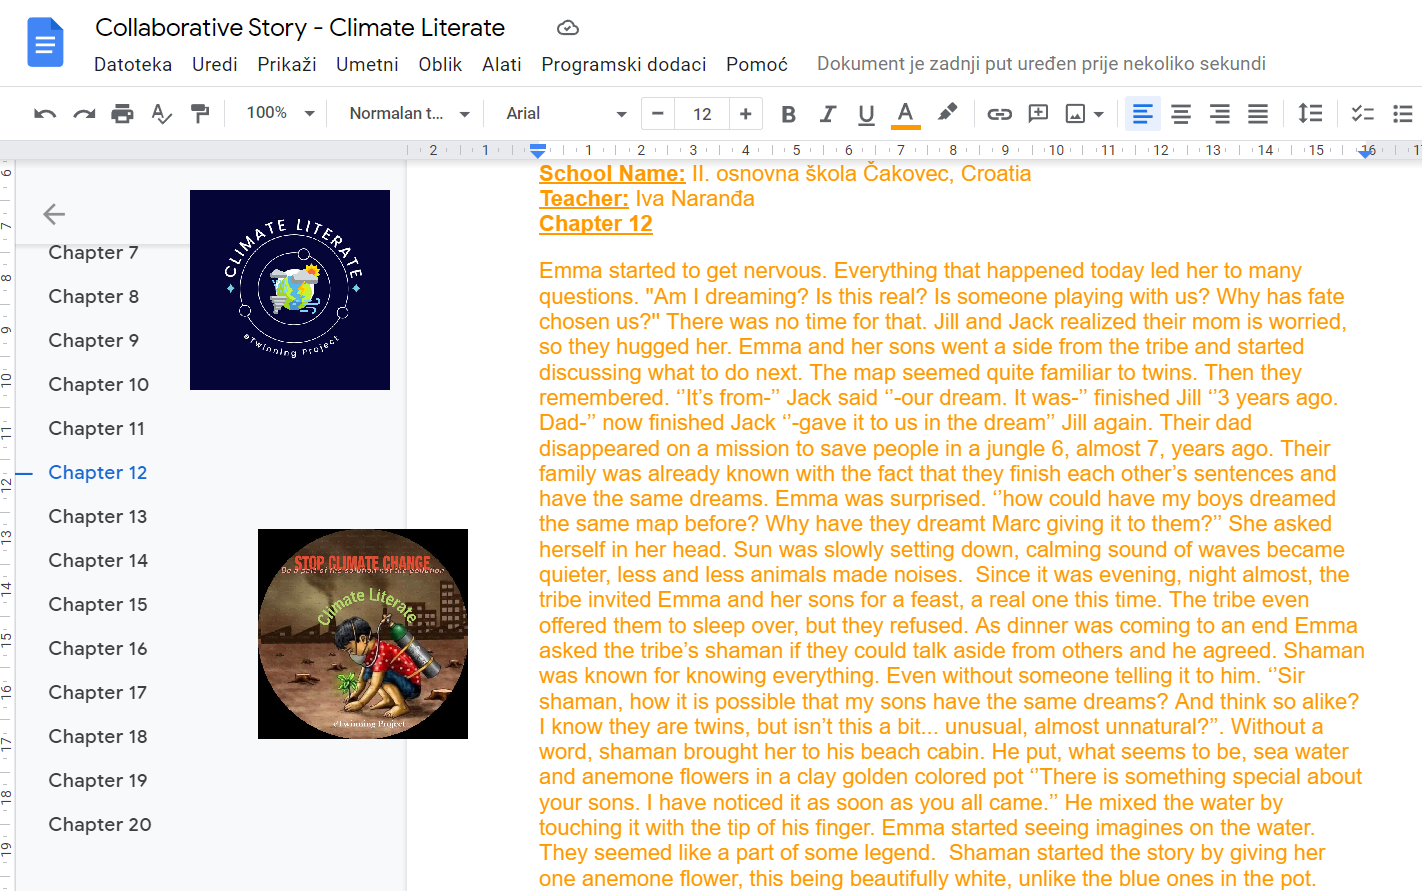This screenshot has width=1422, height=891.
Task: Open the Oblik menu
Action: pyautogui.click(x=440, y=64)
